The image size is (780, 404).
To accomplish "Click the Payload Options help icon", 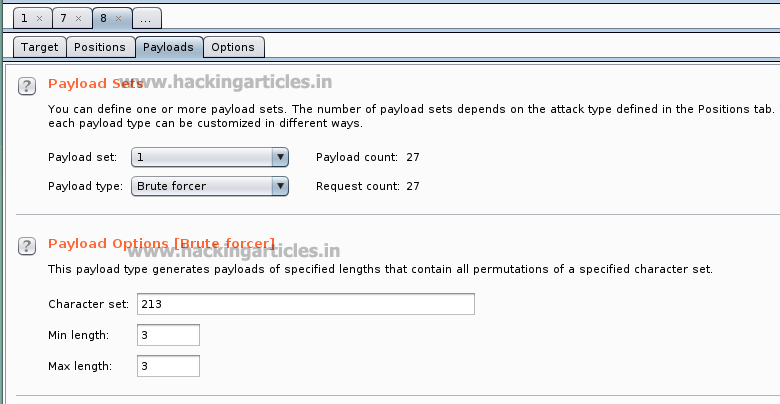I will [x=27, y=246].
